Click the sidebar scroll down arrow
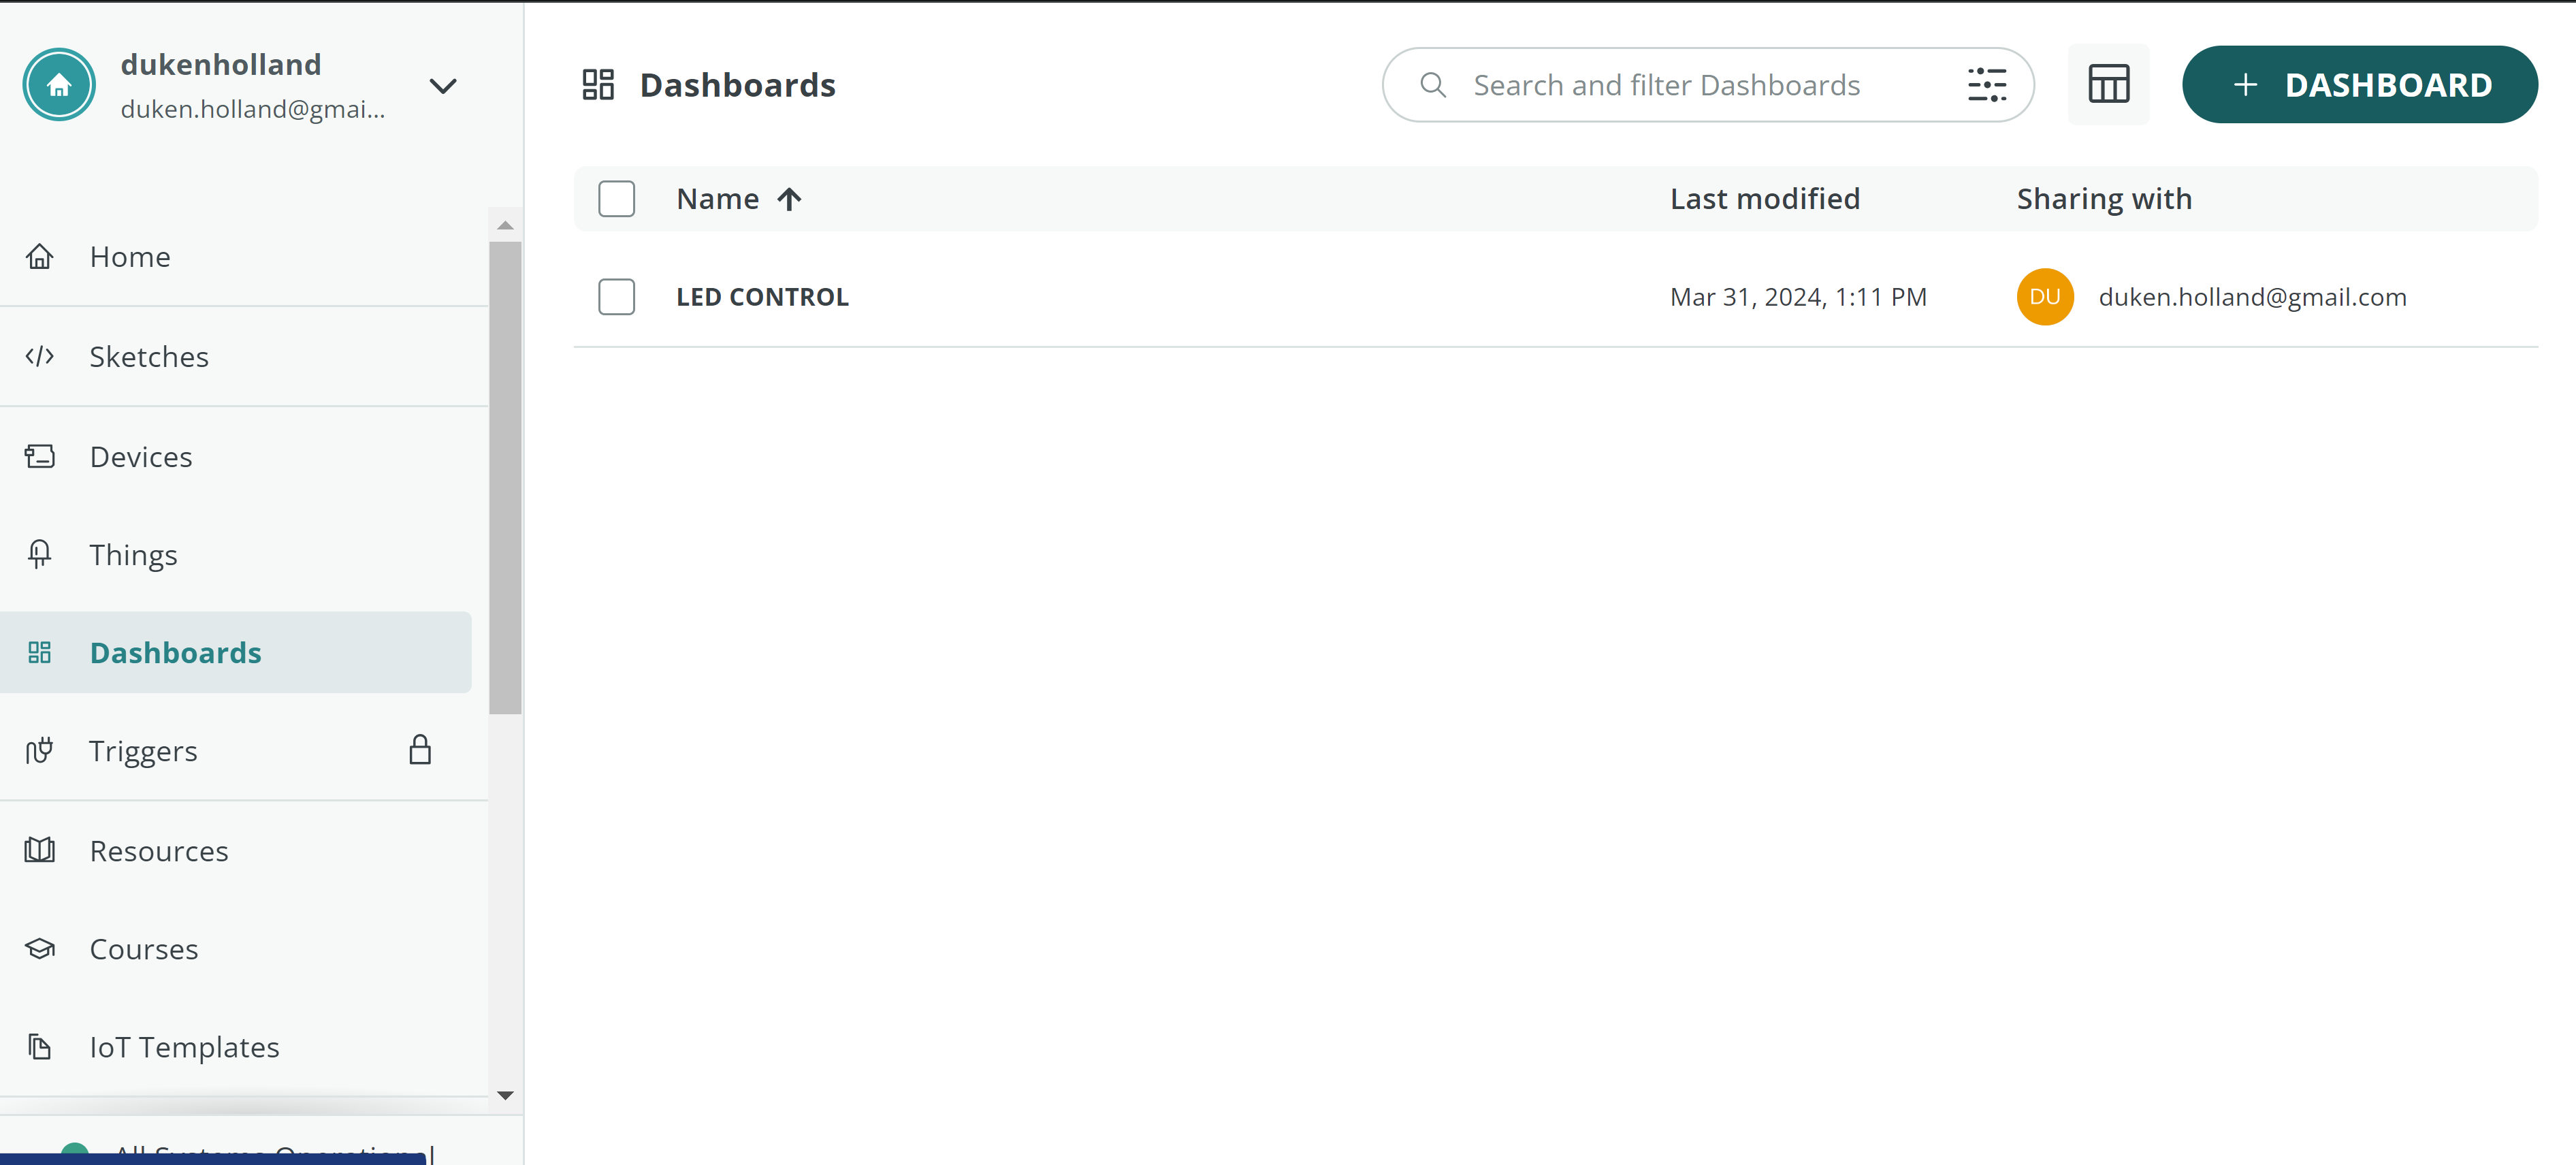Screen dimensions: 2576x1165 [505, 1095]
